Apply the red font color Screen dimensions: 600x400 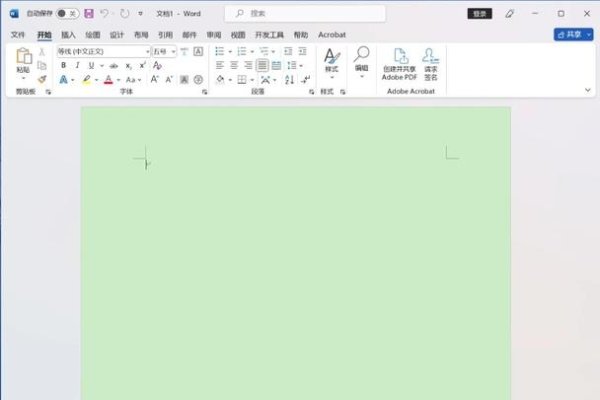(109, 80)
